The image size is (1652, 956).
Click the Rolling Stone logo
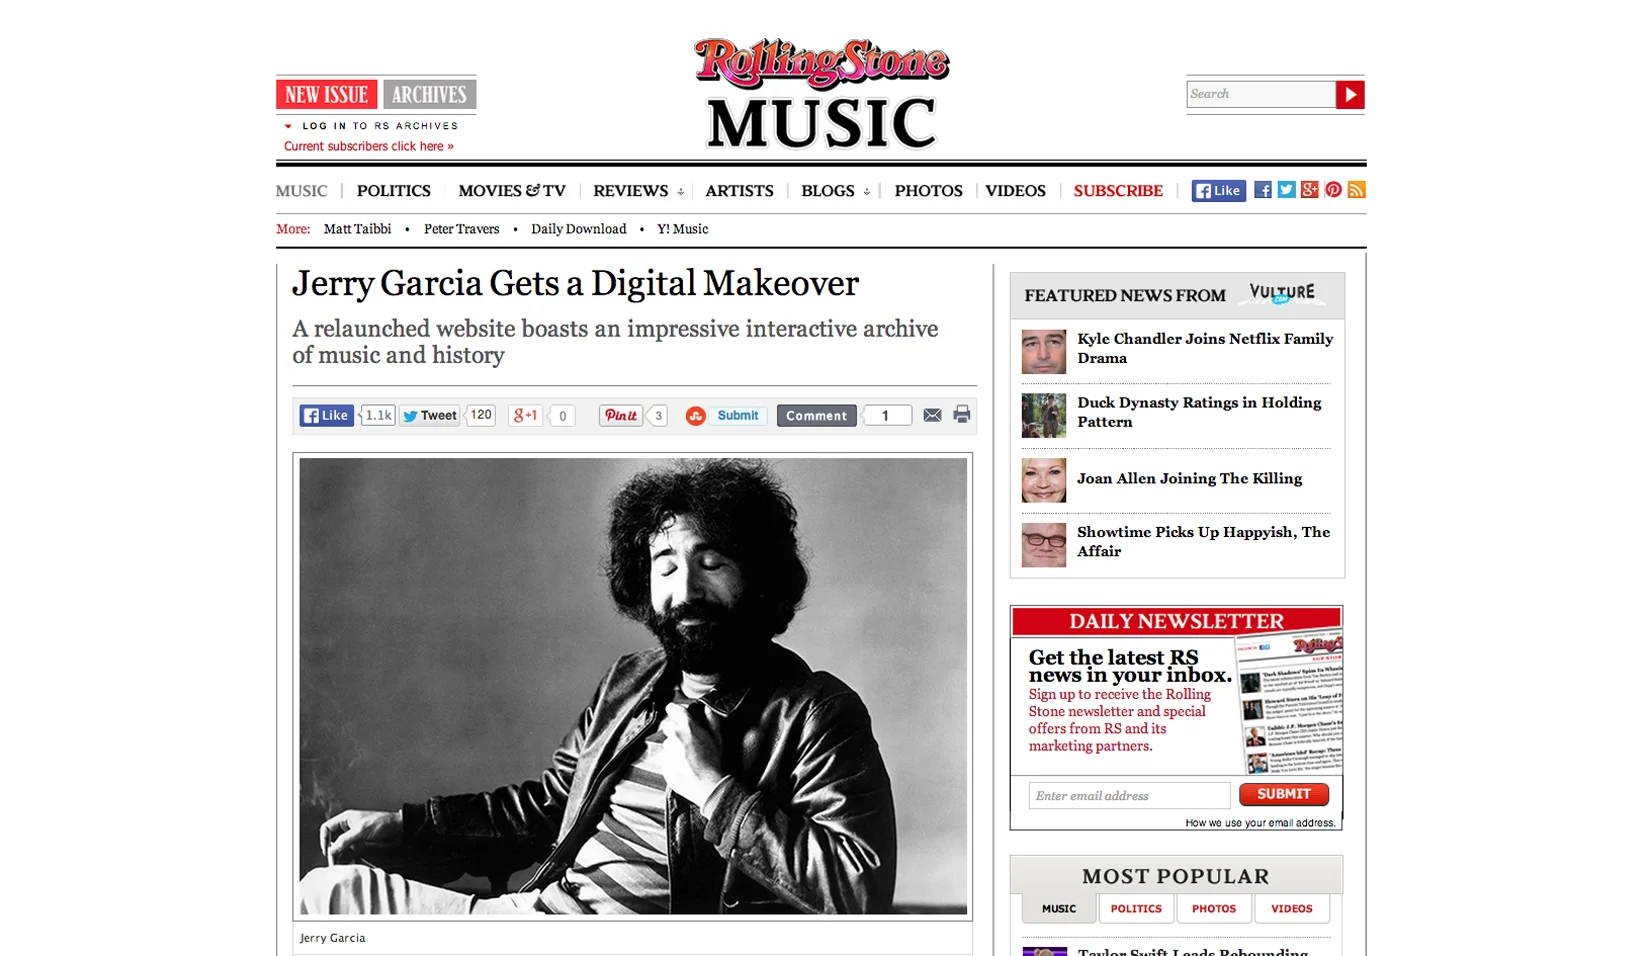822,63
